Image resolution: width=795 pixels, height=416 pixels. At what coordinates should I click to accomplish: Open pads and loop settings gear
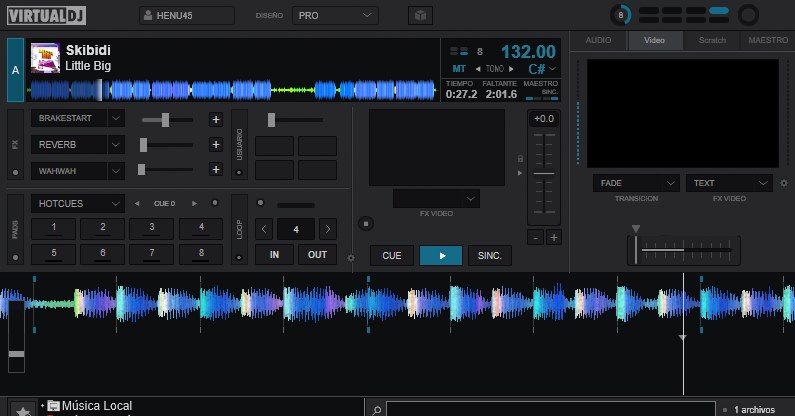(x=351, y=258)
